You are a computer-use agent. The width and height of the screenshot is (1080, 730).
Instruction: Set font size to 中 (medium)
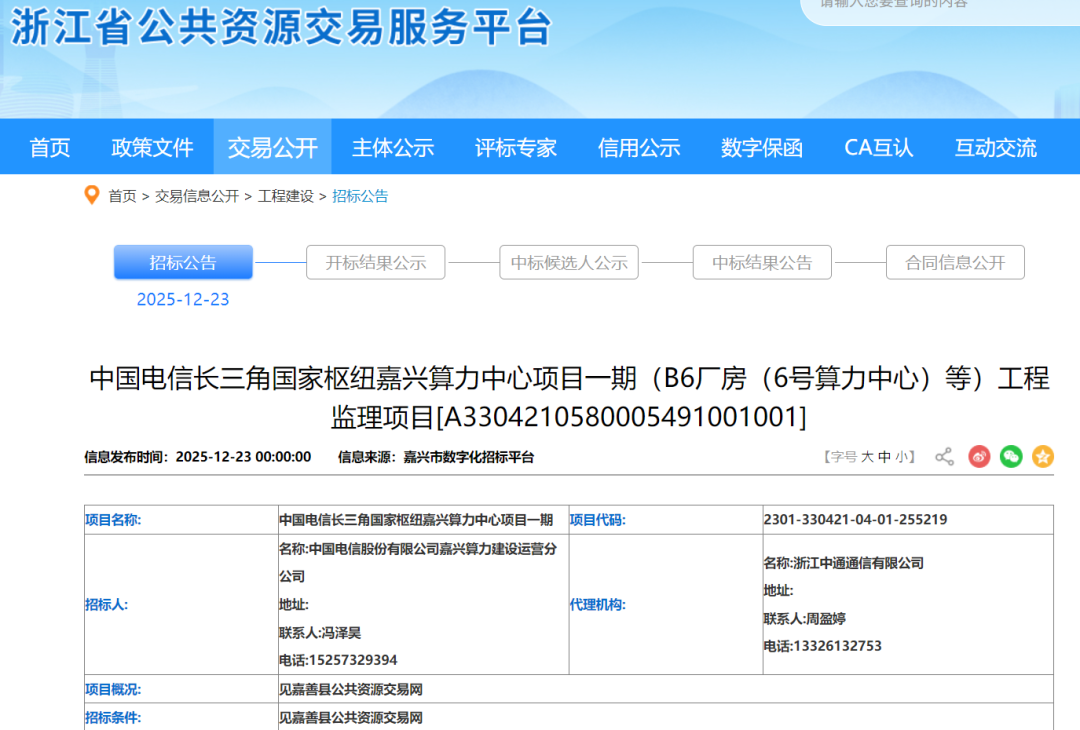[x=885, y=457]
